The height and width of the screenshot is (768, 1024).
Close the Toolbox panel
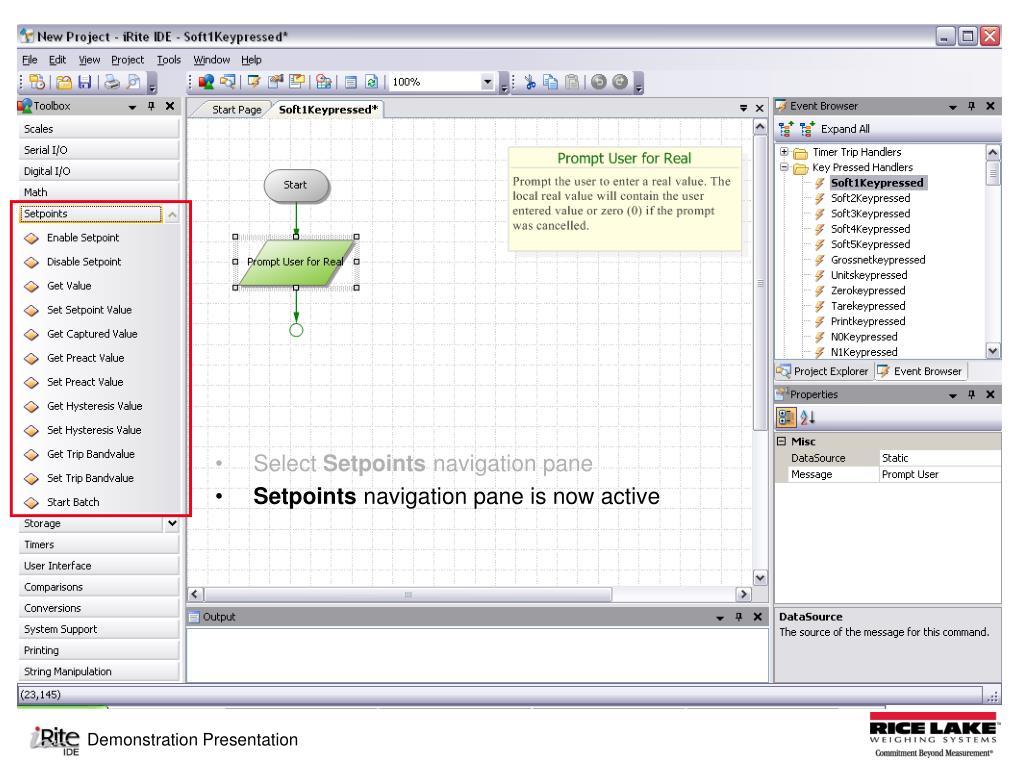[x=170, y=106]
